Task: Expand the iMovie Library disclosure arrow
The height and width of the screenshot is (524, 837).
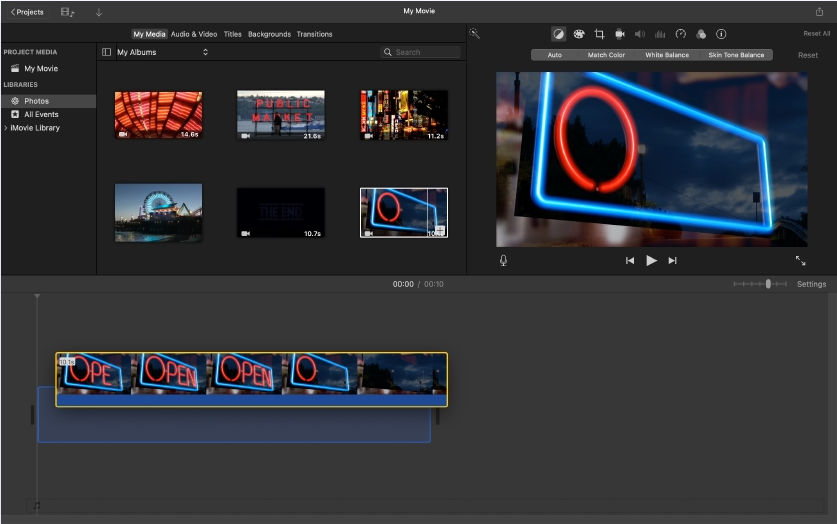Action: [5, 128]
